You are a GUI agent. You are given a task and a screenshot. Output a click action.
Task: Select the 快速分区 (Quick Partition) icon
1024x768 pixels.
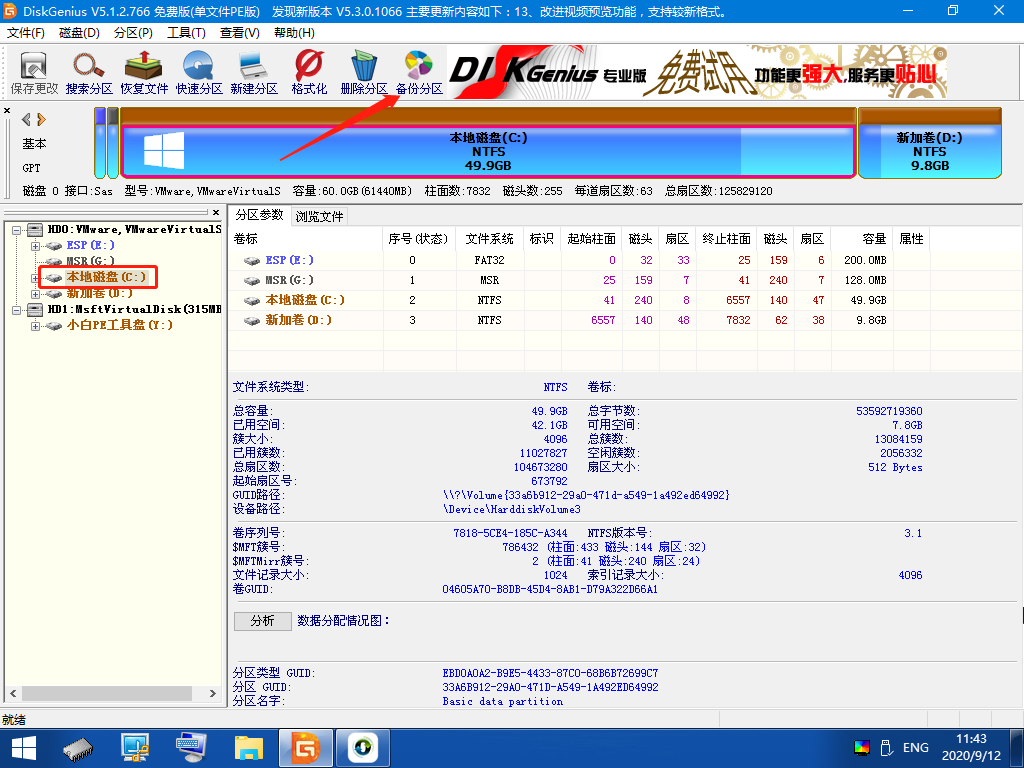pyautogui.click(x=199, y=70)
